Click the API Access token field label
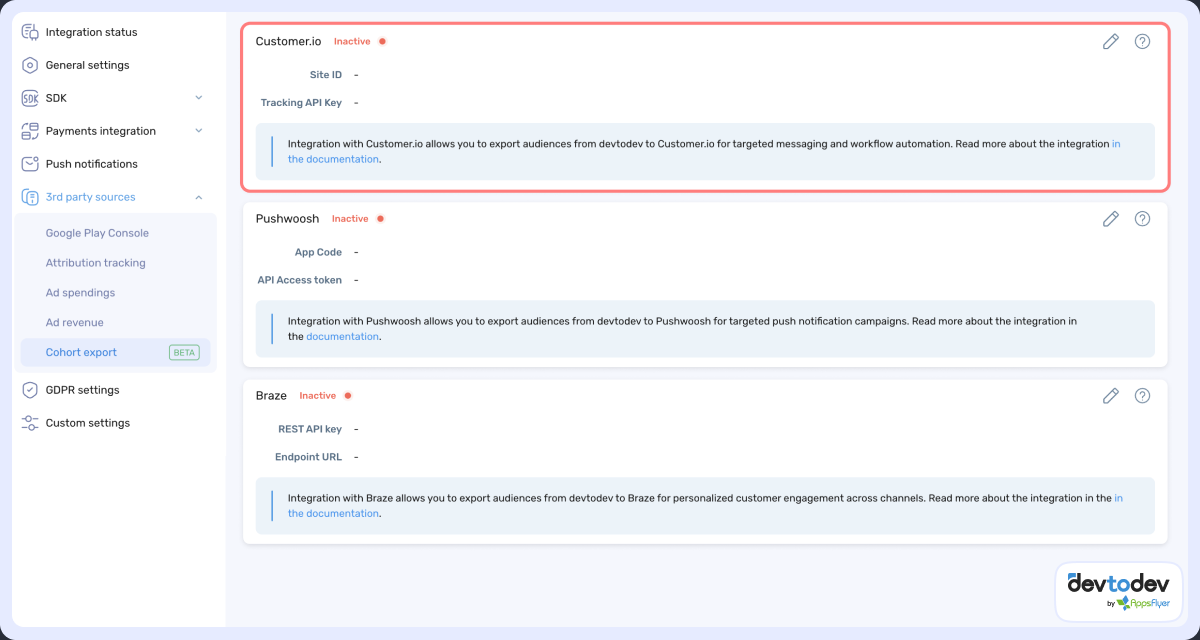 click(300, 280)
